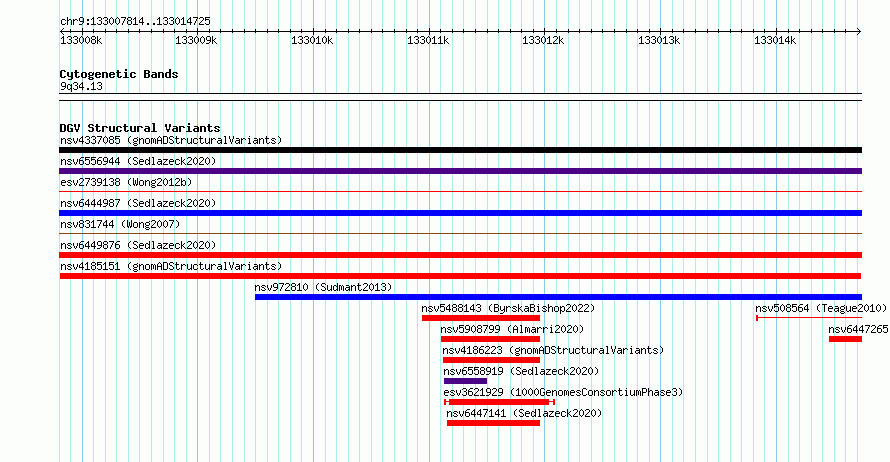Open nsv831744 (Wong2007) label
This screenshot has width=890, height=462.
click(120, 224)
